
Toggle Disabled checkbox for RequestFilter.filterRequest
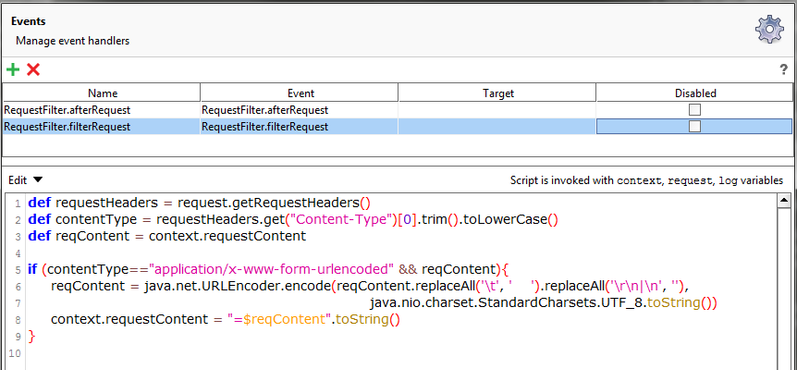click(x=694, y=126)
